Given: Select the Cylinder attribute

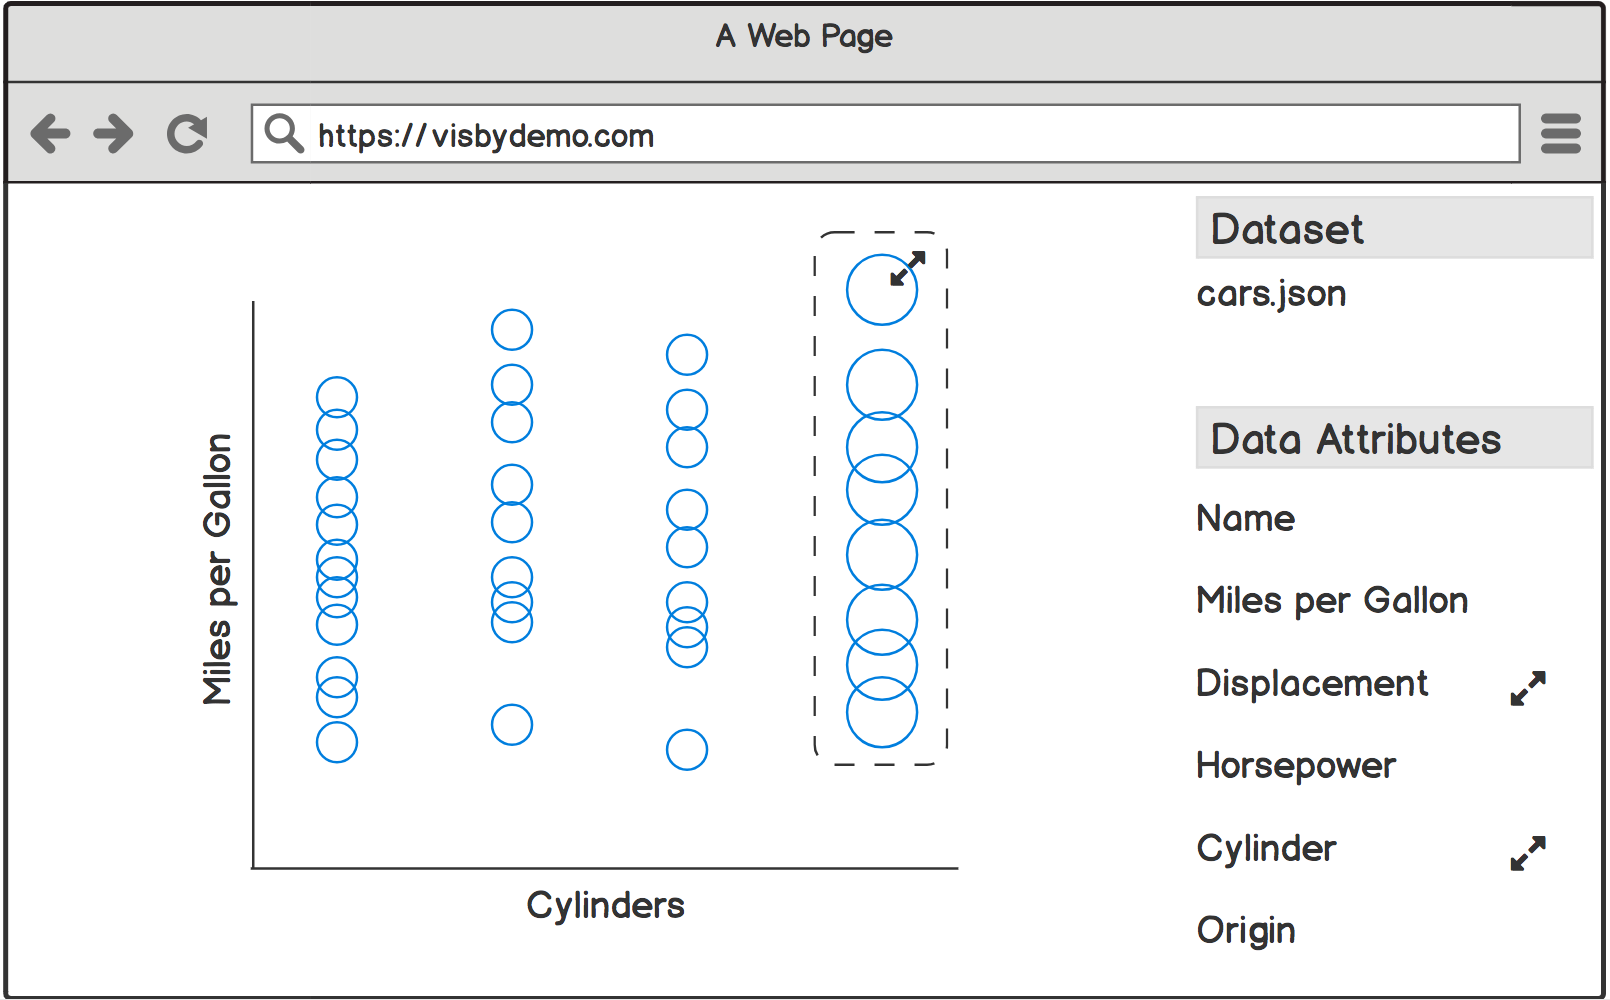Looking at the screenshot, I should coord(1266,849).
